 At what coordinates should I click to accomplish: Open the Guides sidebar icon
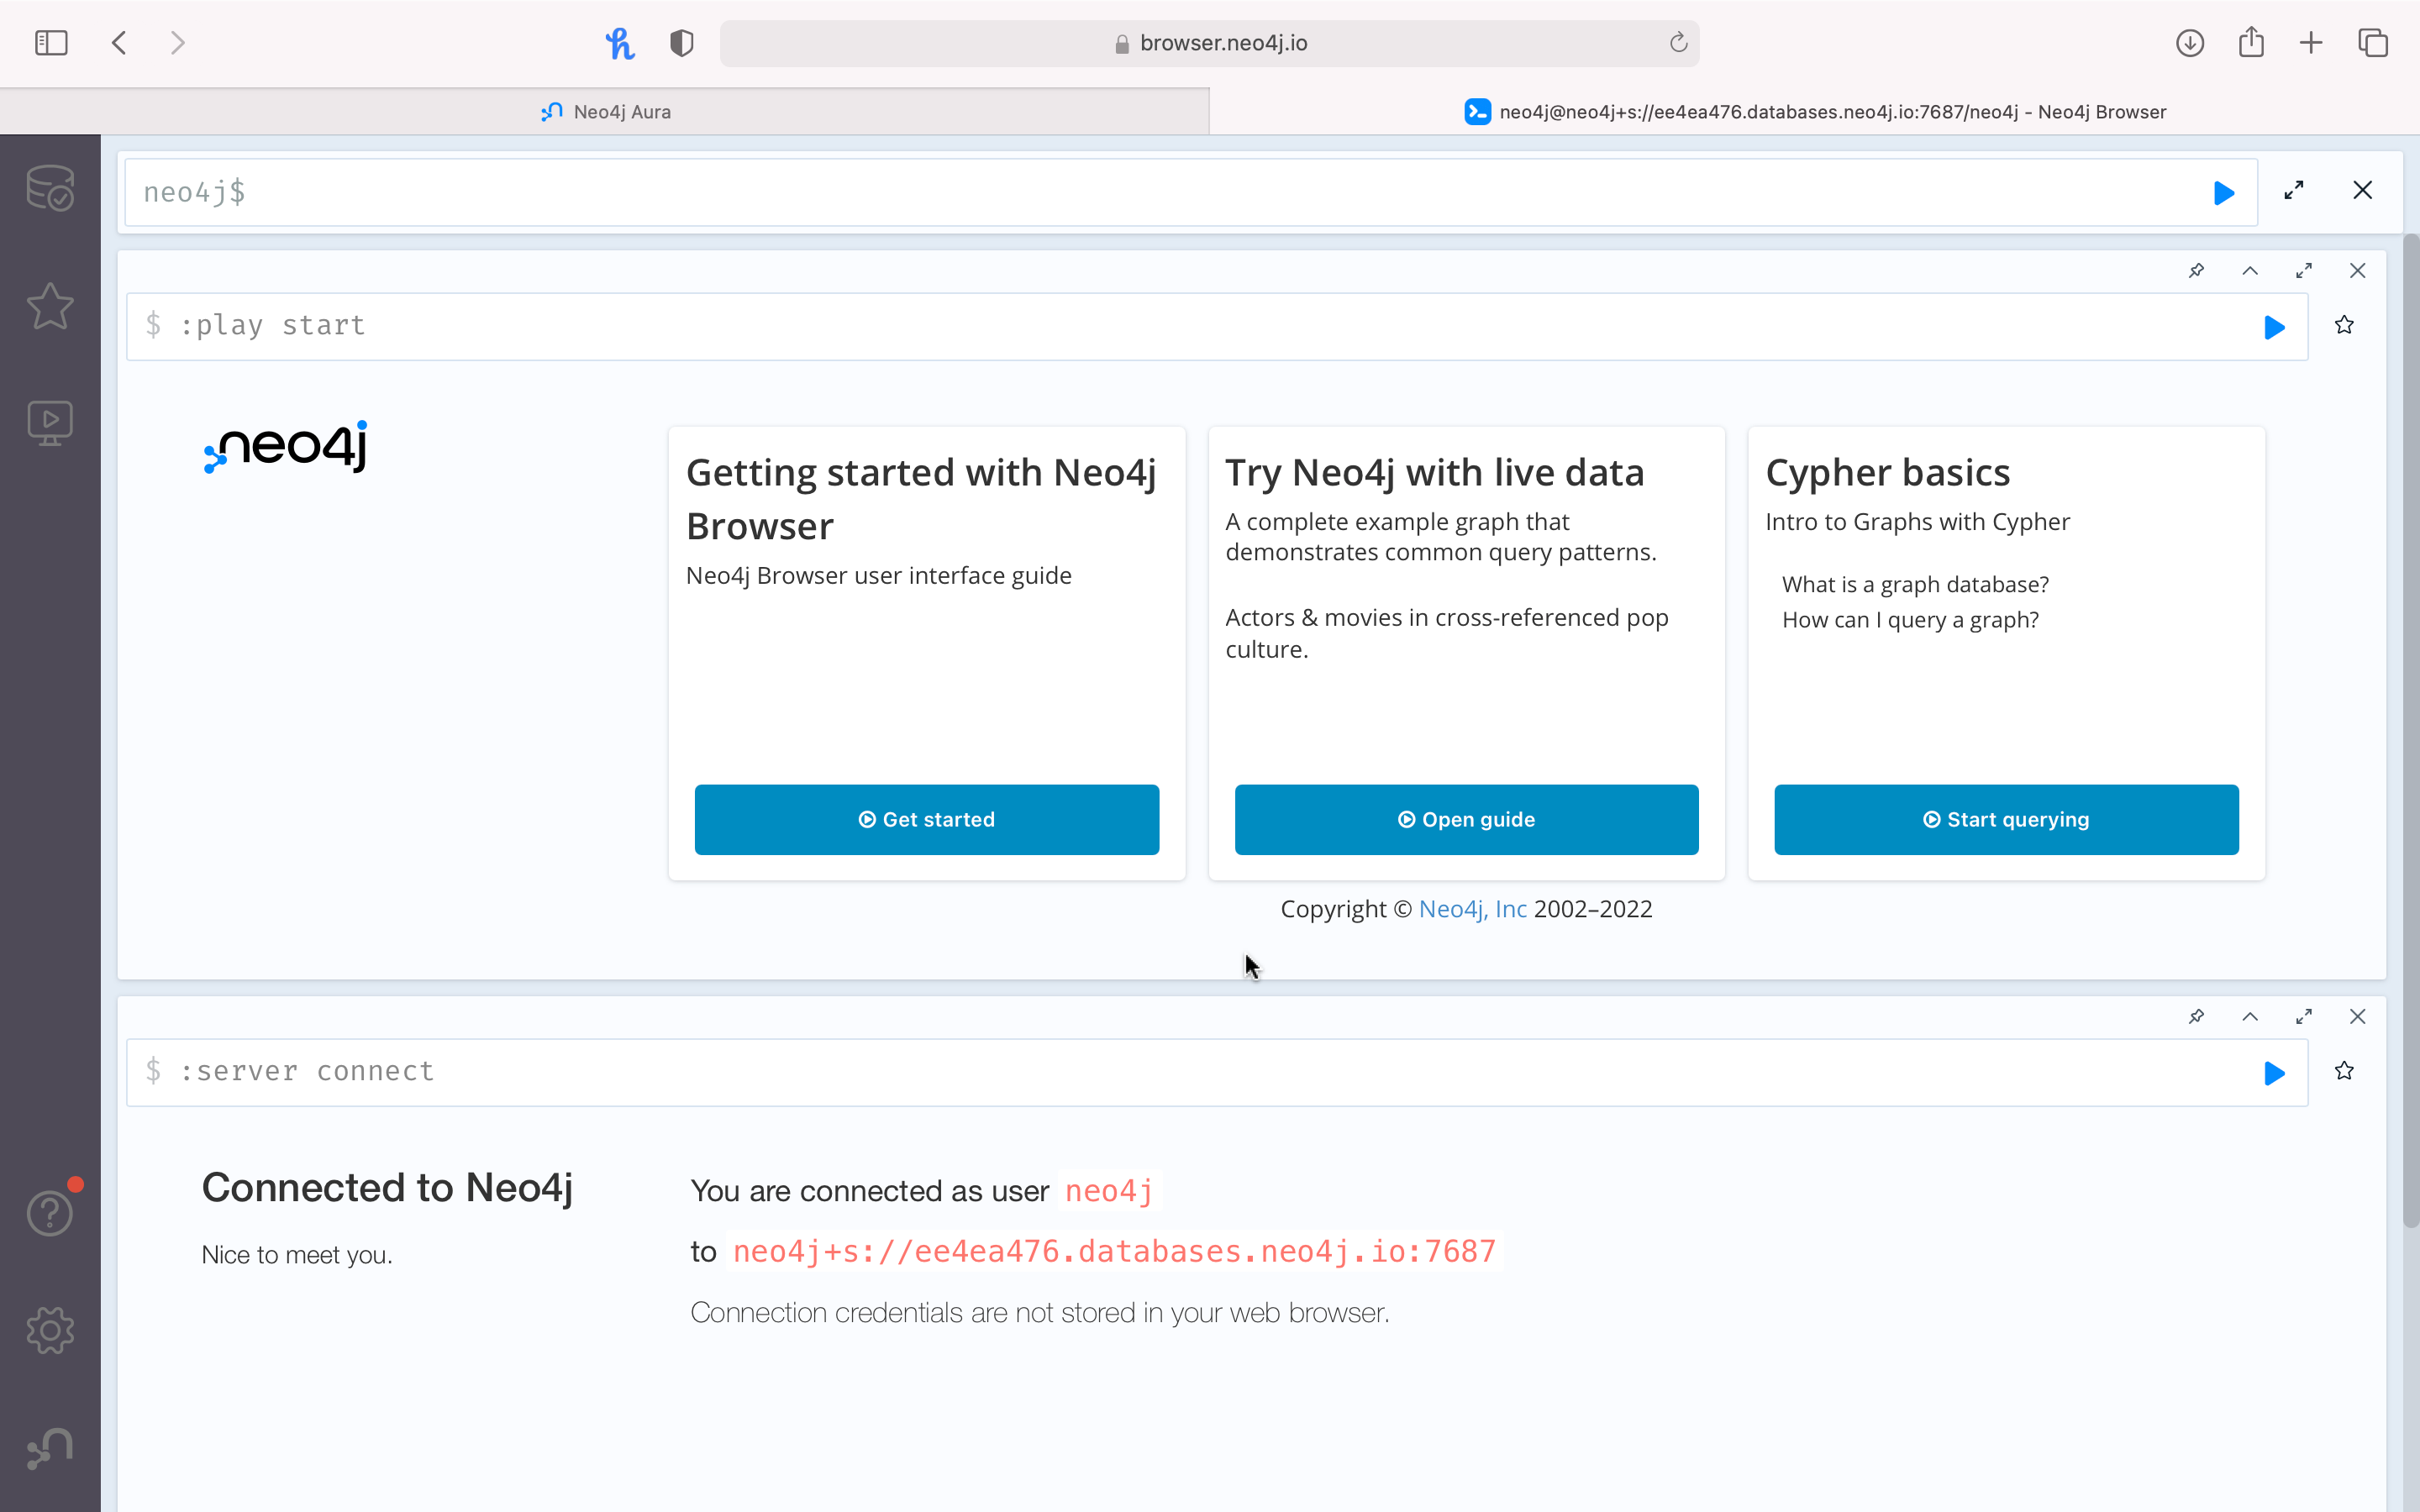(50, 423)
